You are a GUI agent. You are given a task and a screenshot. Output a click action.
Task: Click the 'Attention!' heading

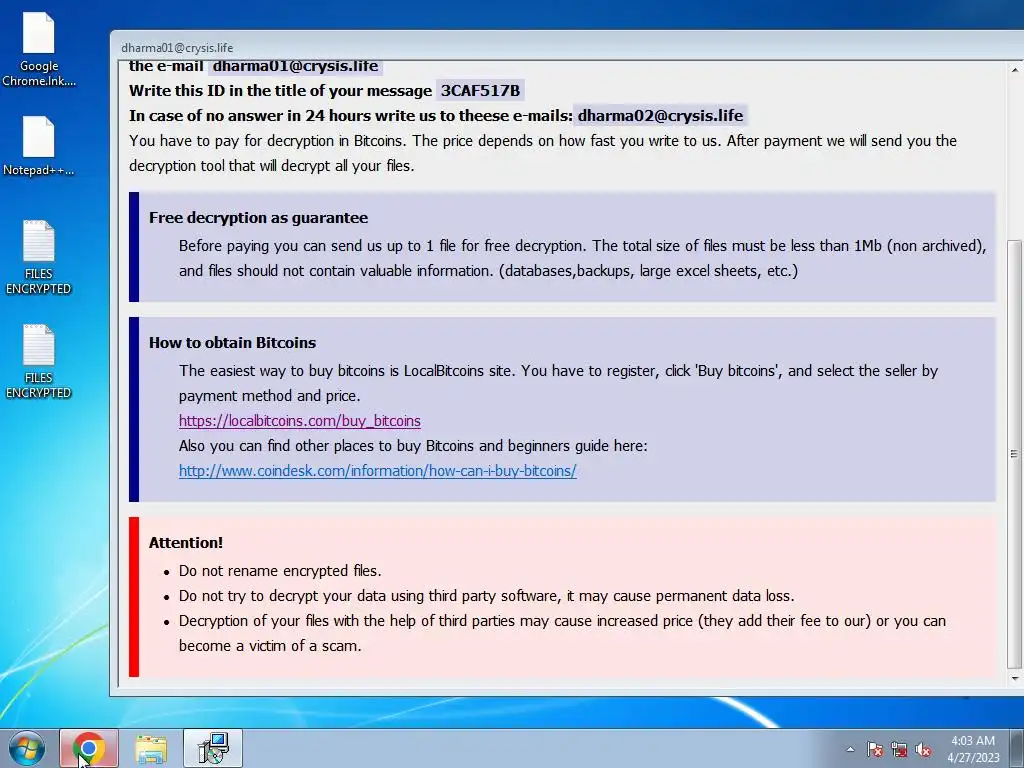[x=185, y=543]
